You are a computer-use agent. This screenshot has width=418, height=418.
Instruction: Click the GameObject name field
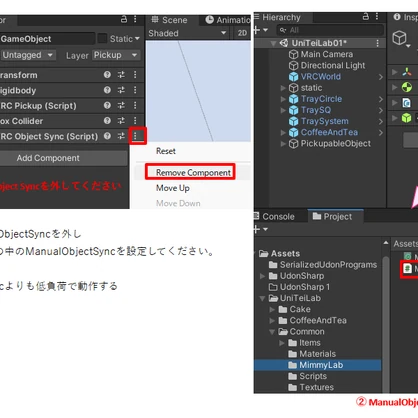pos(47,39)
